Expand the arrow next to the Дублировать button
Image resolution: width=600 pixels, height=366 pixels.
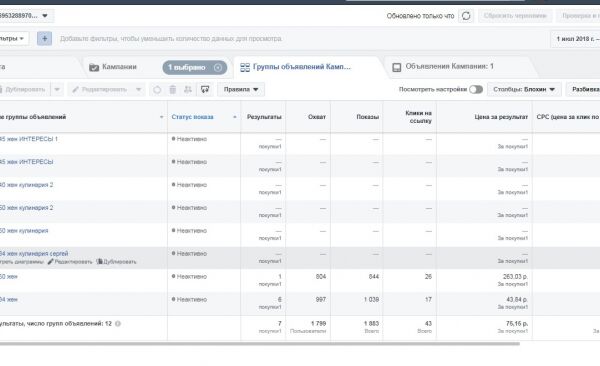[57, 90]
